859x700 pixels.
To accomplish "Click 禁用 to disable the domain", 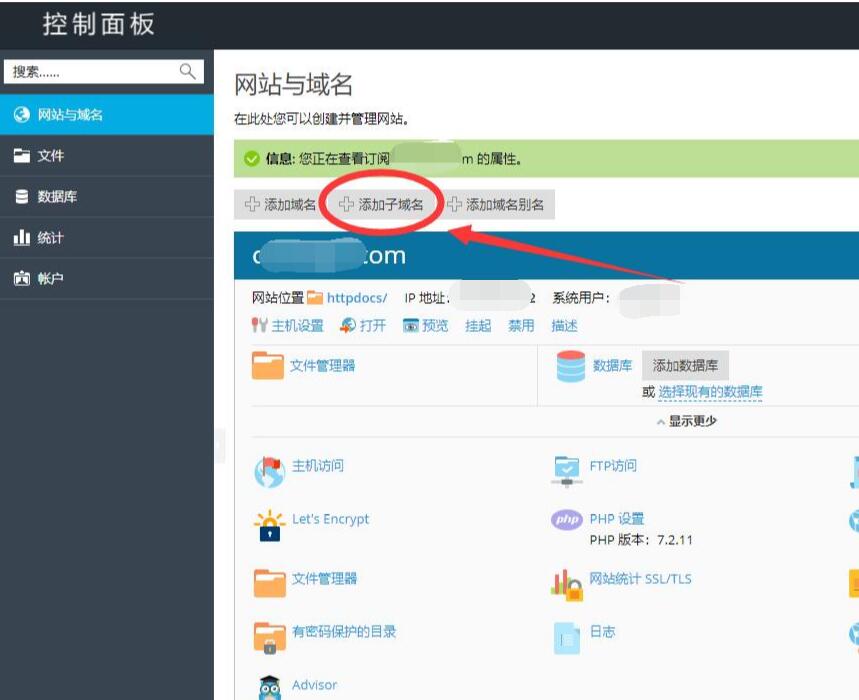I will click(521, 326).
